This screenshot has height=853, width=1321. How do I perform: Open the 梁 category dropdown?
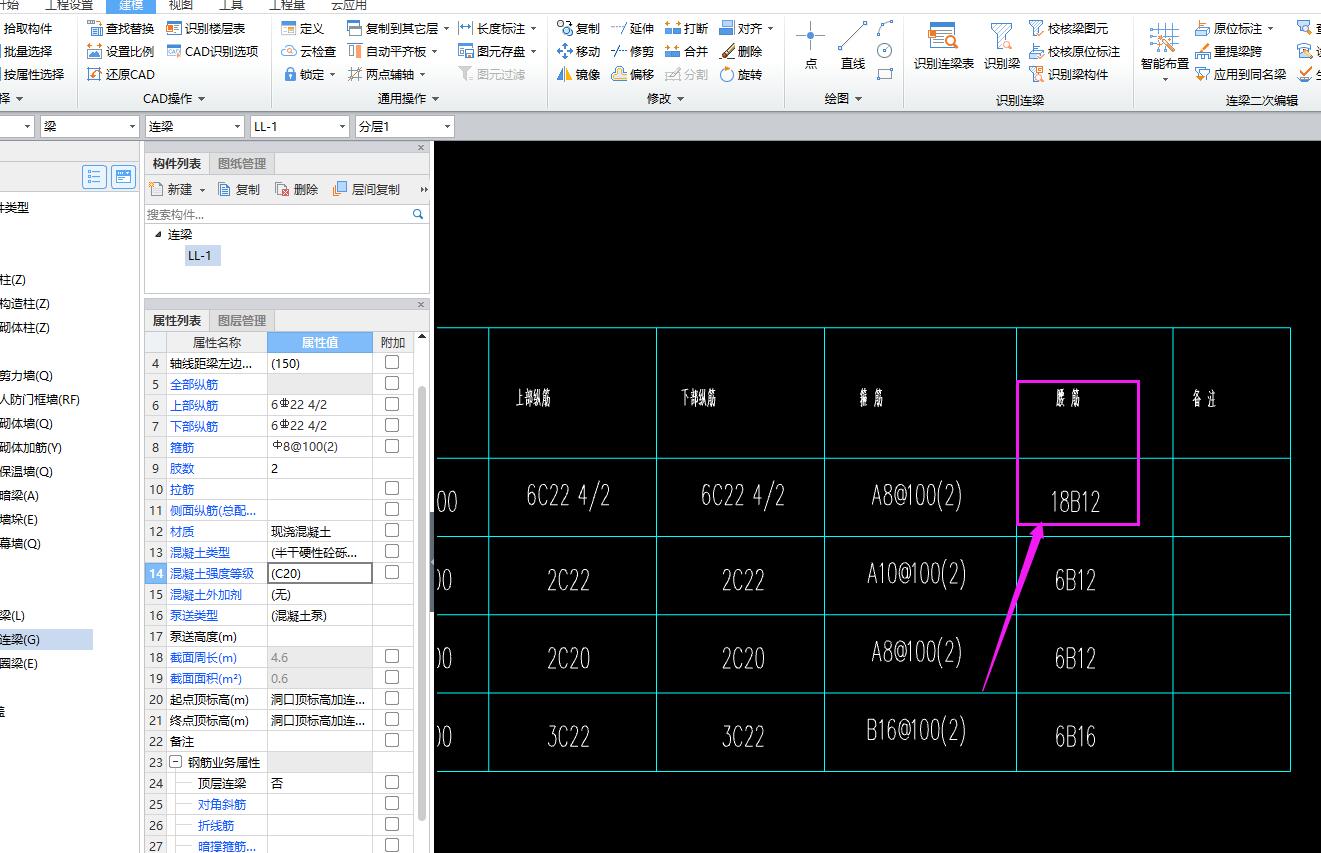point(132,126)
